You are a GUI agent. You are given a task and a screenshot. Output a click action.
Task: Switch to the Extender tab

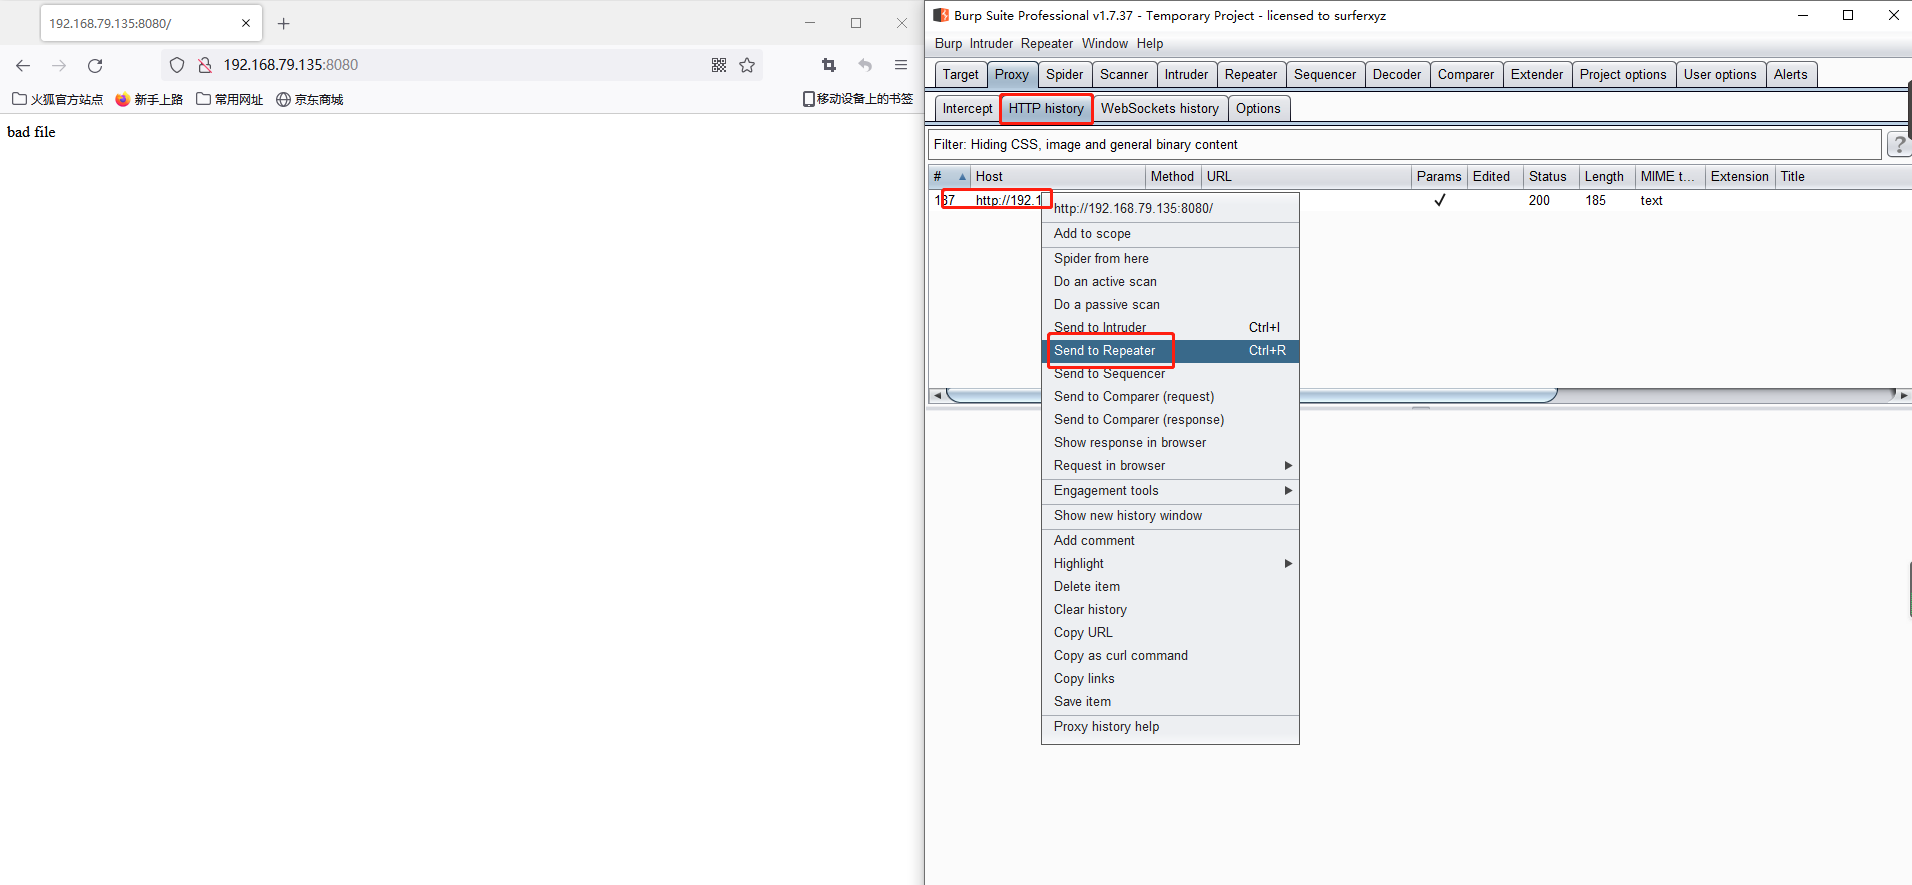pos(1537,75)
